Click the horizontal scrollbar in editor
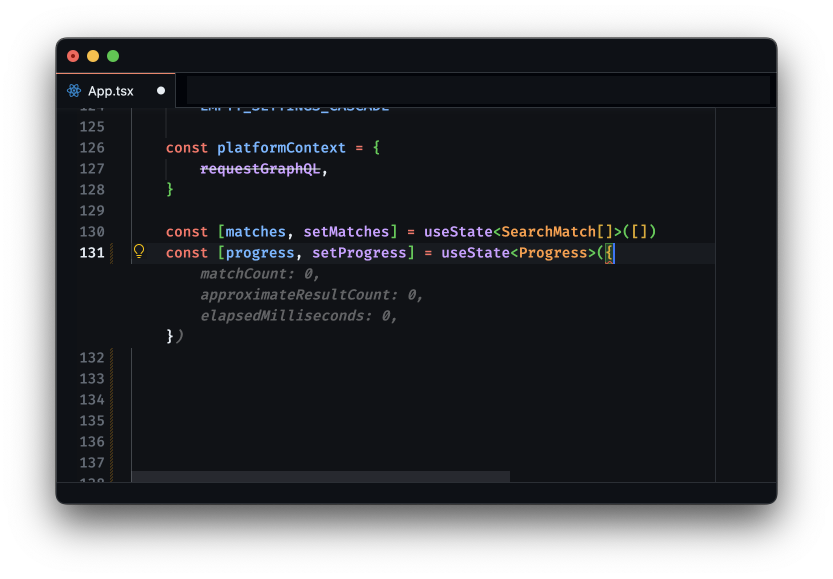 (x=321, y=476)
